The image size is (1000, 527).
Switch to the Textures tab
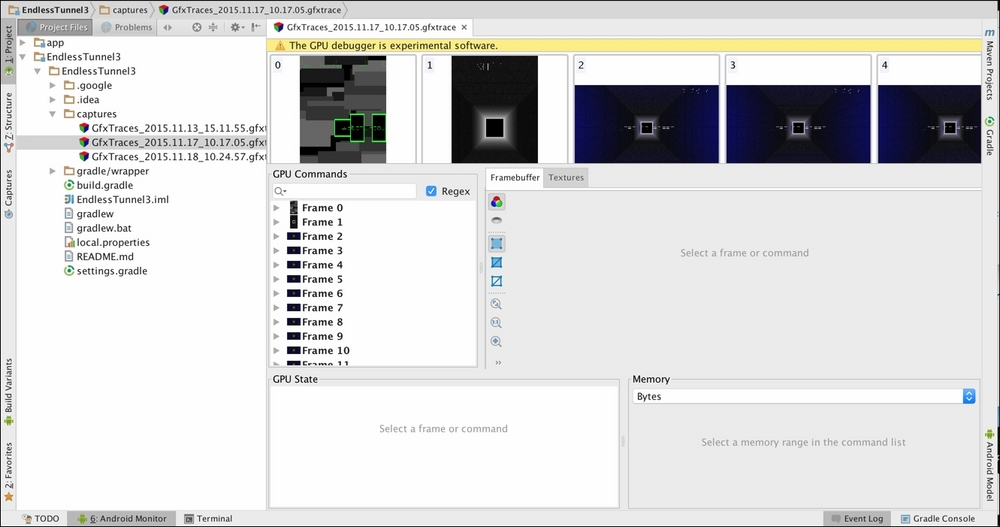[x=566, y=177]
